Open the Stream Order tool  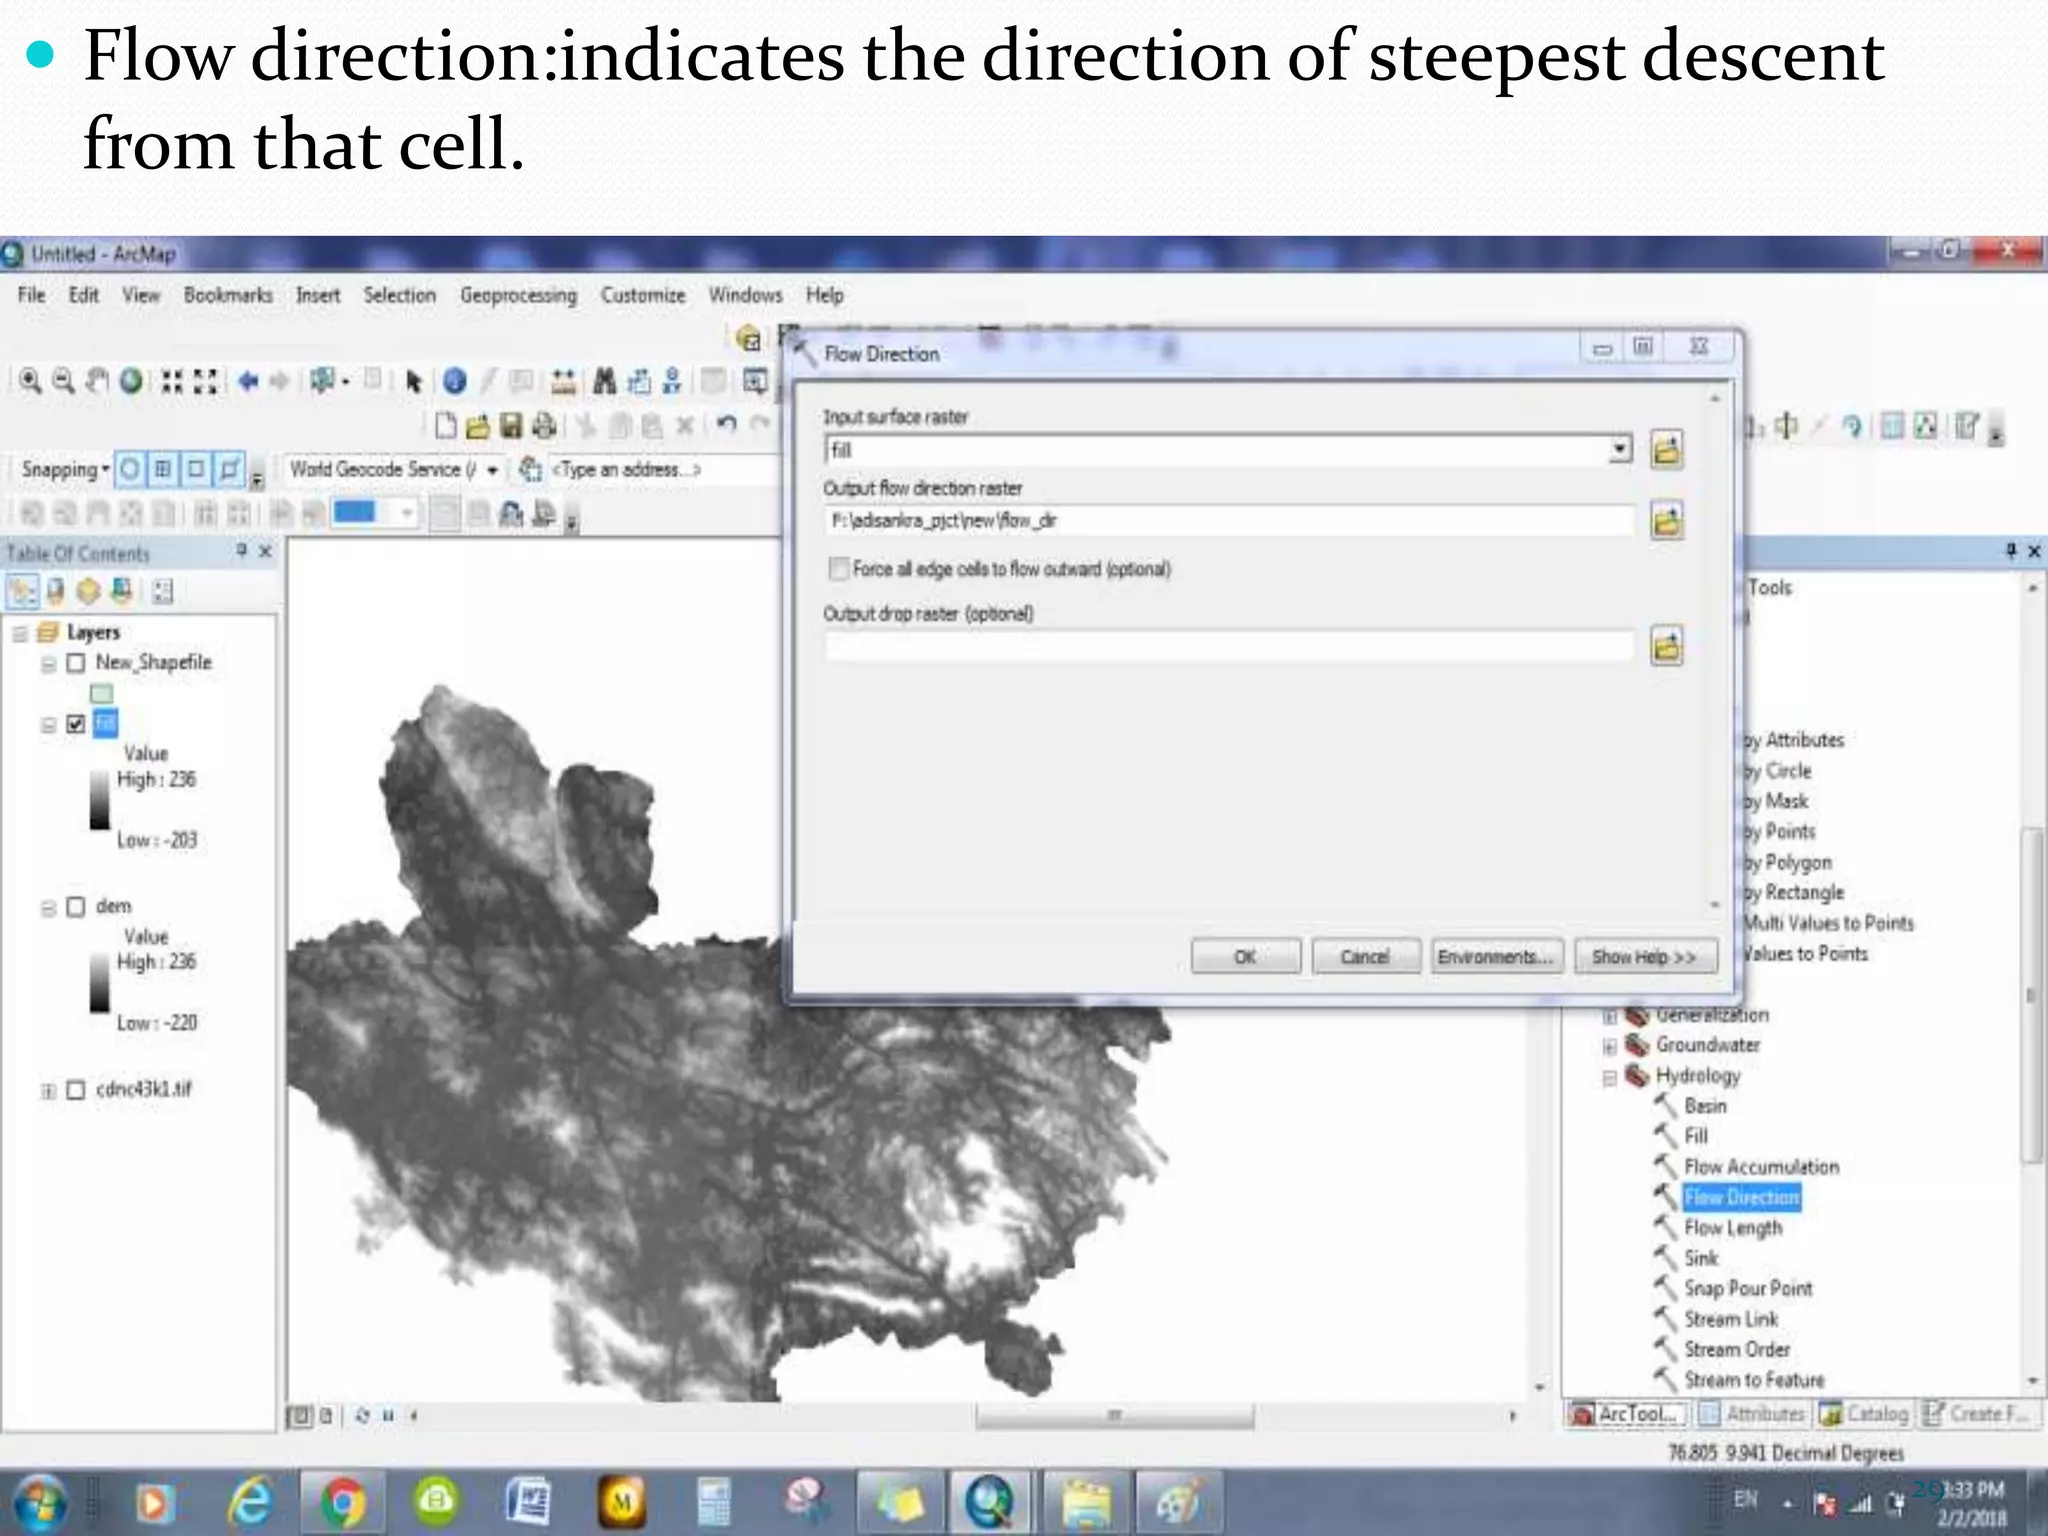coord(1737,1350)
